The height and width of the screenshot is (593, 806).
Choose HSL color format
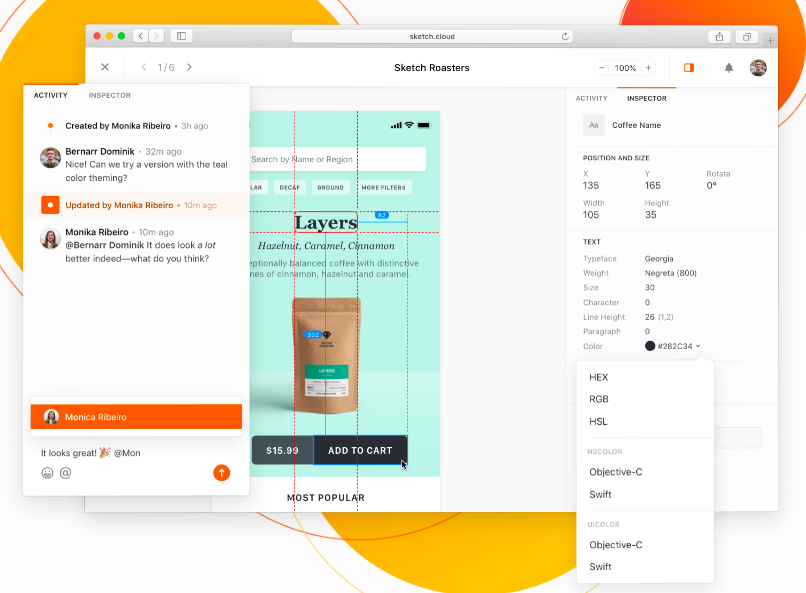click(598, 421)
